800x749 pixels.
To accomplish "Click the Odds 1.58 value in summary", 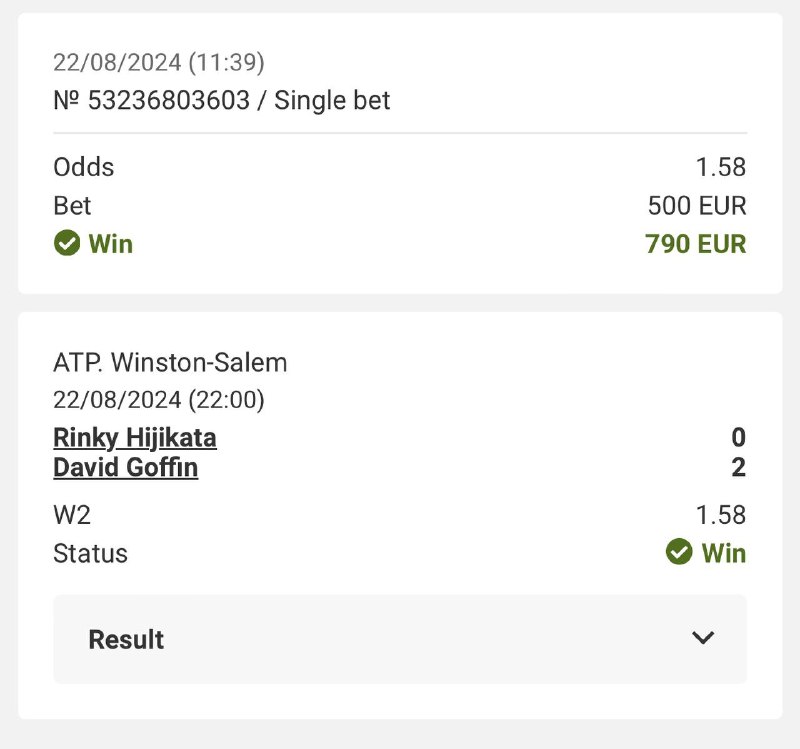I will [x=720, y=167].
